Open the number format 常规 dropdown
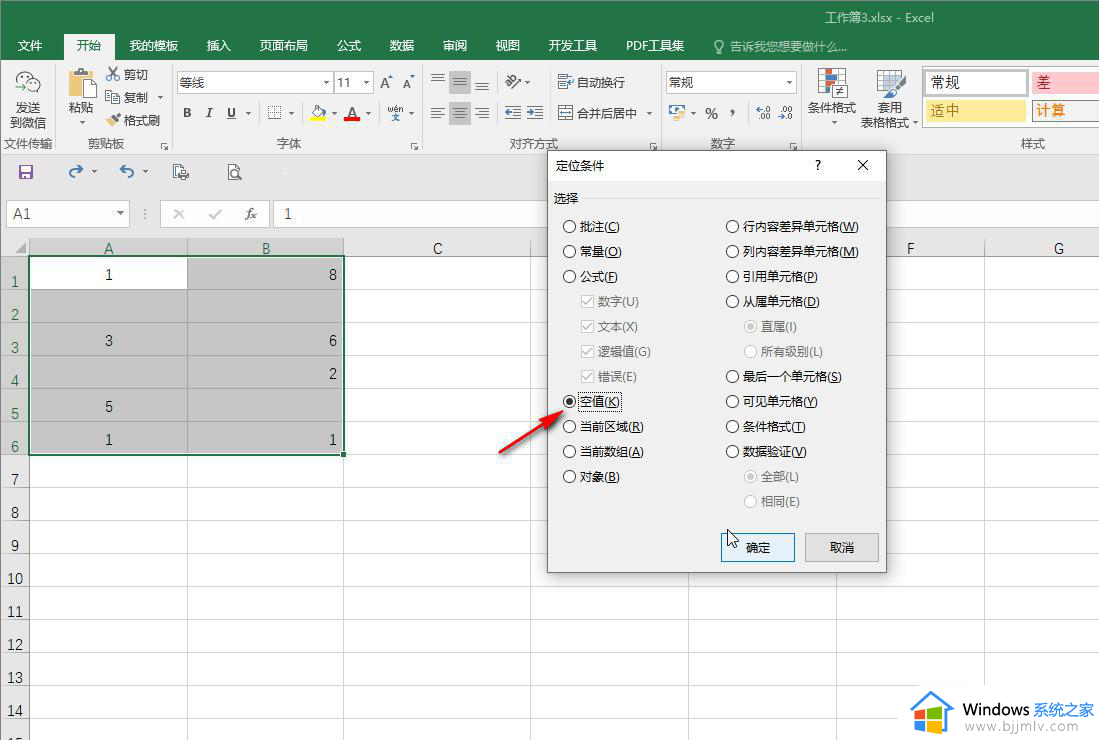 click(x=790, y=83)
